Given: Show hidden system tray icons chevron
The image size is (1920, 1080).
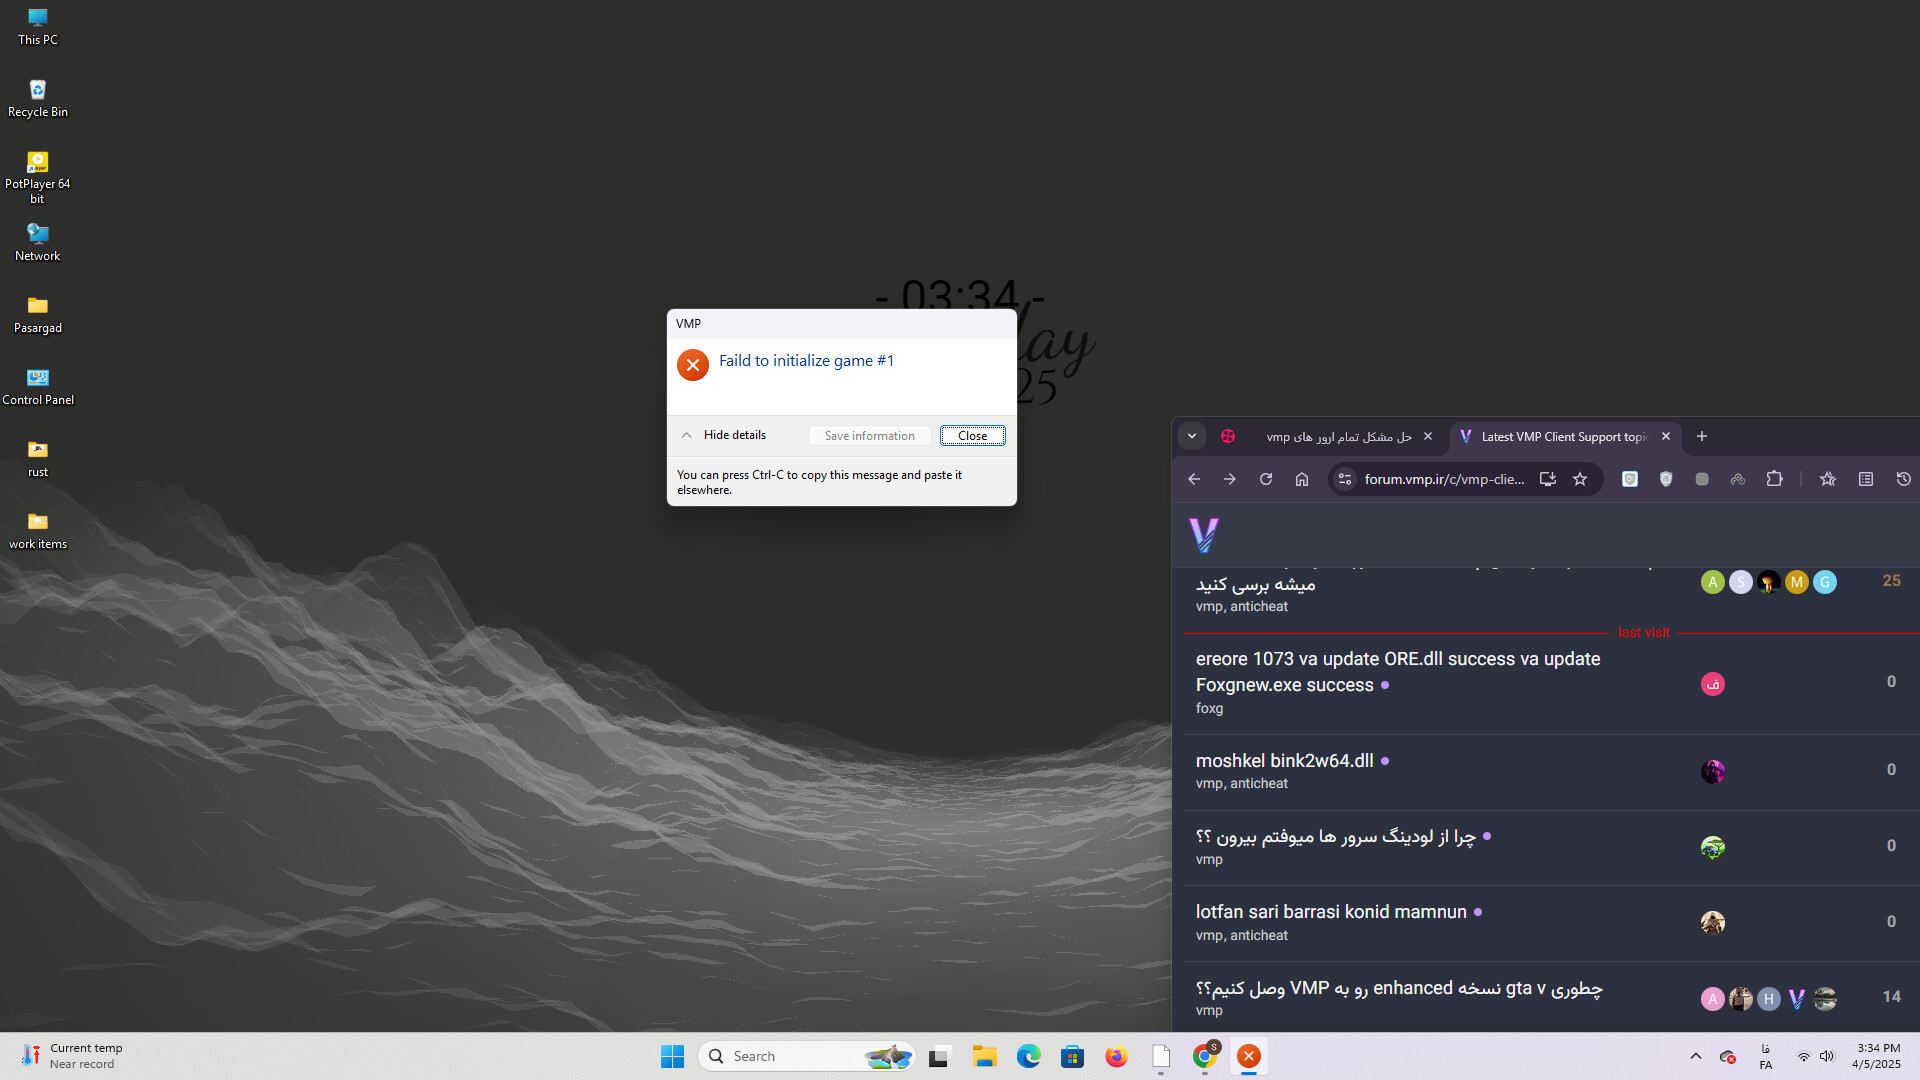Looking at the screenshot, I should pos(1696,1056).
